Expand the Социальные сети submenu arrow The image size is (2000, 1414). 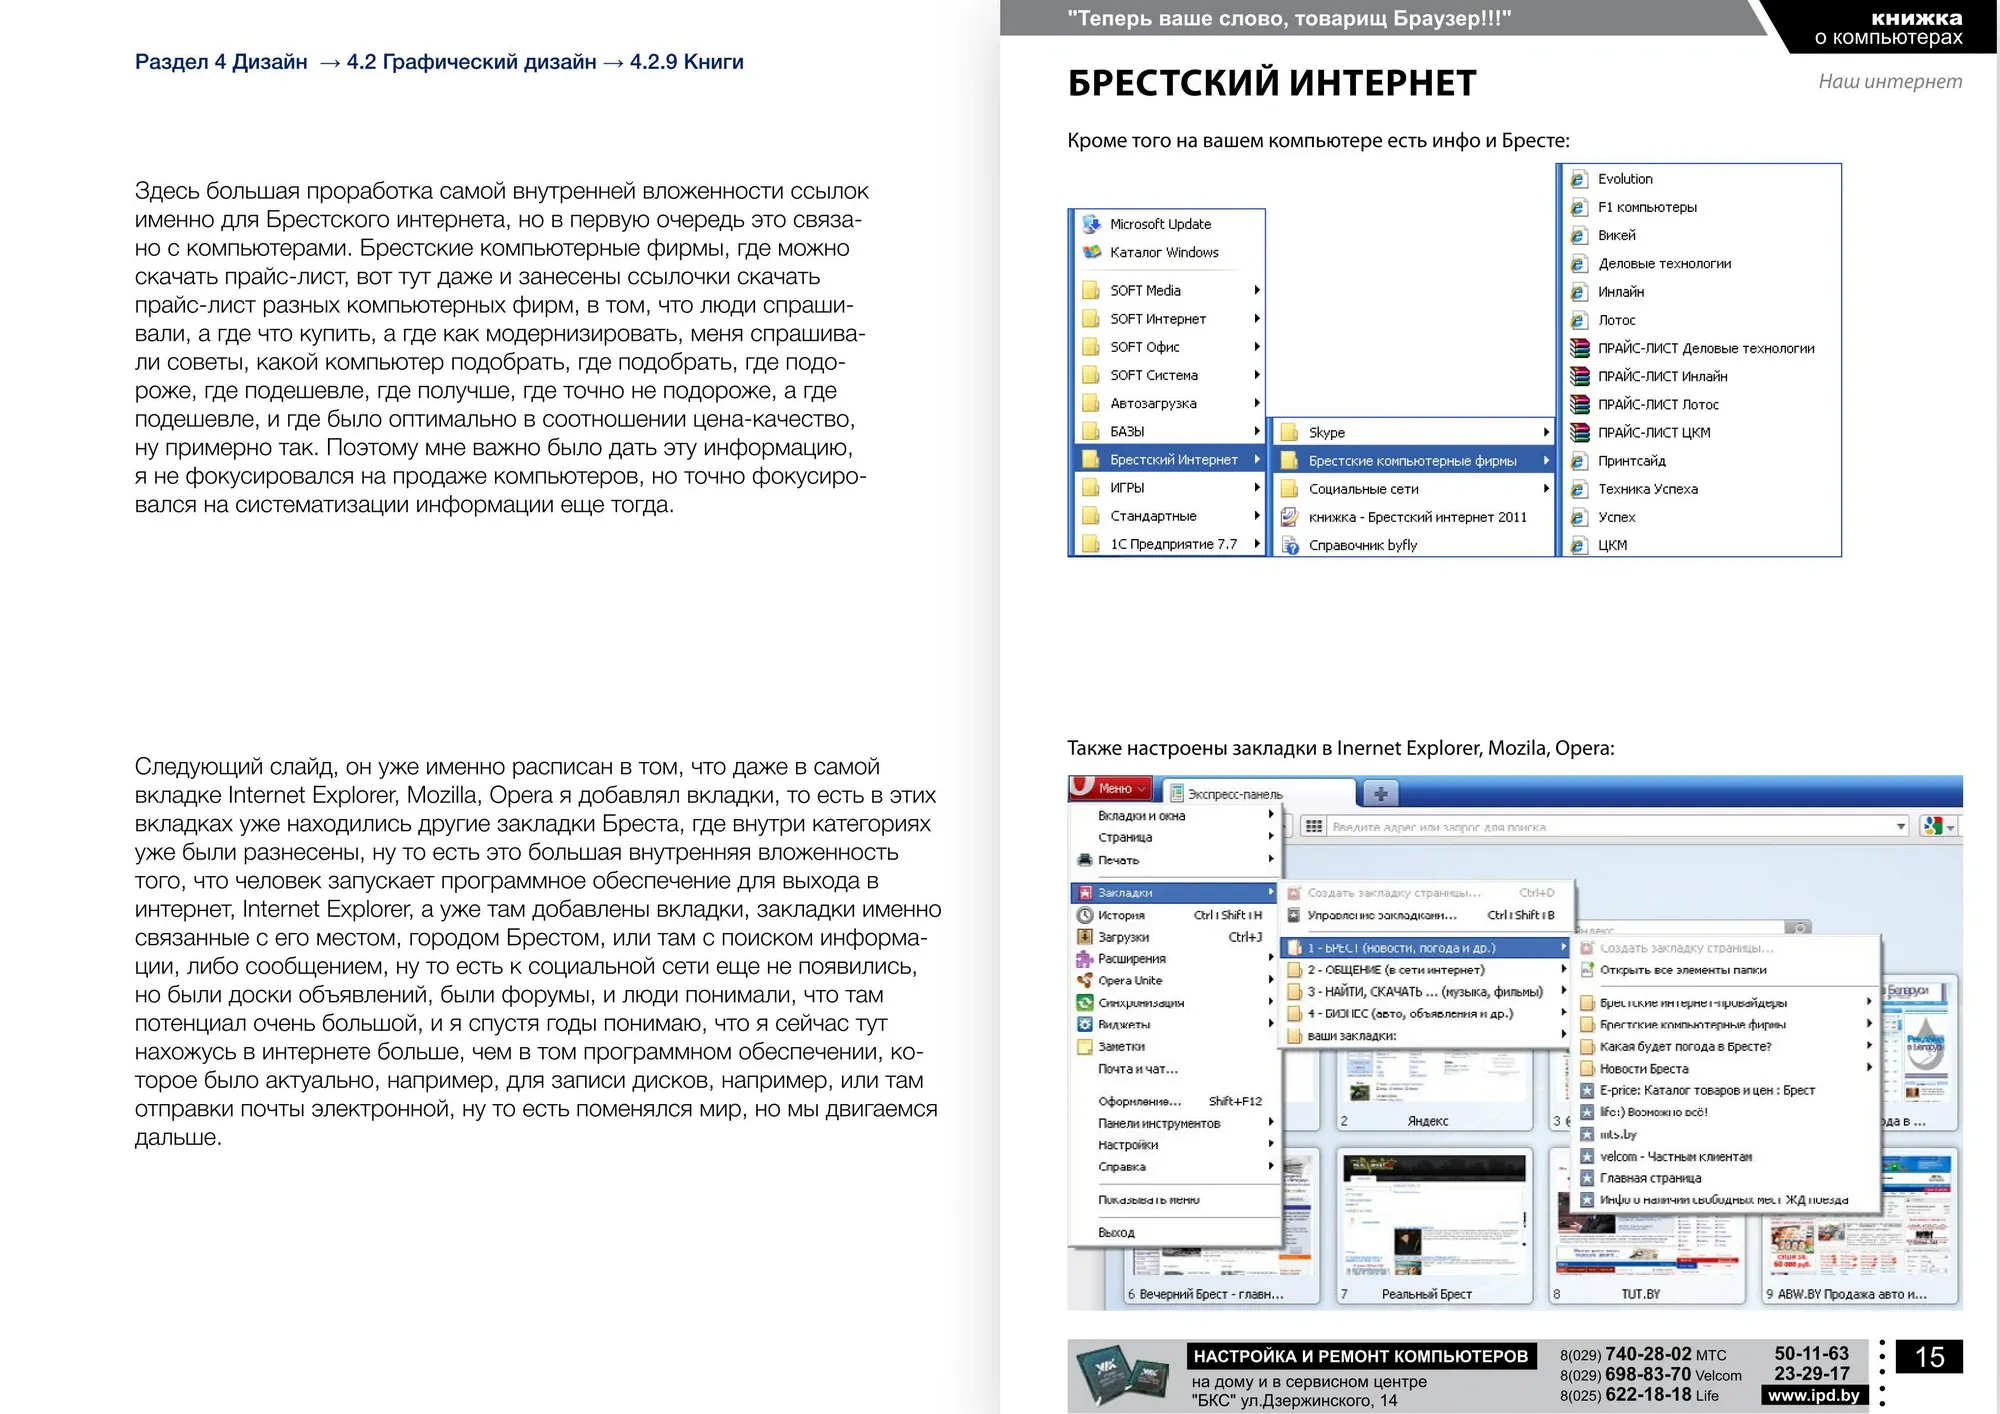pyautogui.click(x=1546, y=489)
